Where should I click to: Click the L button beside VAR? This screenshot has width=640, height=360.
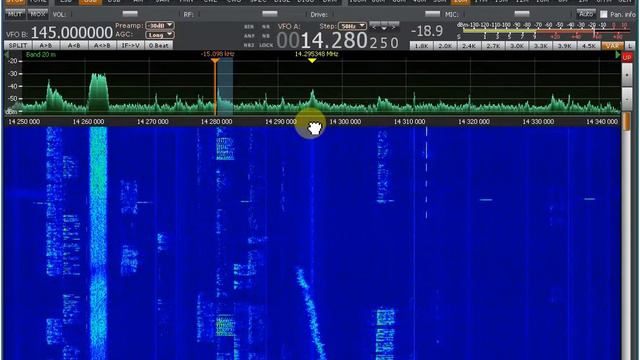630,46
